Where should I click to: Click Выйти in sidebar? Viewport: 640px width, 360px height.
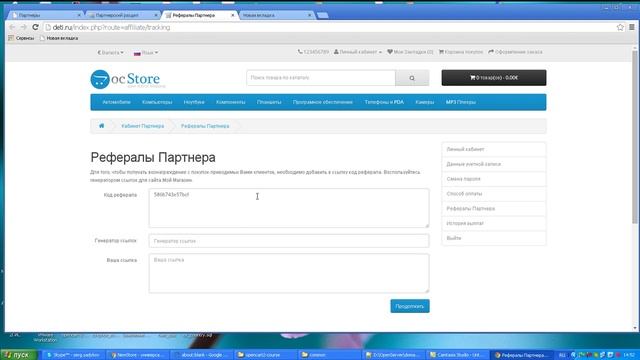click(494, 238)
